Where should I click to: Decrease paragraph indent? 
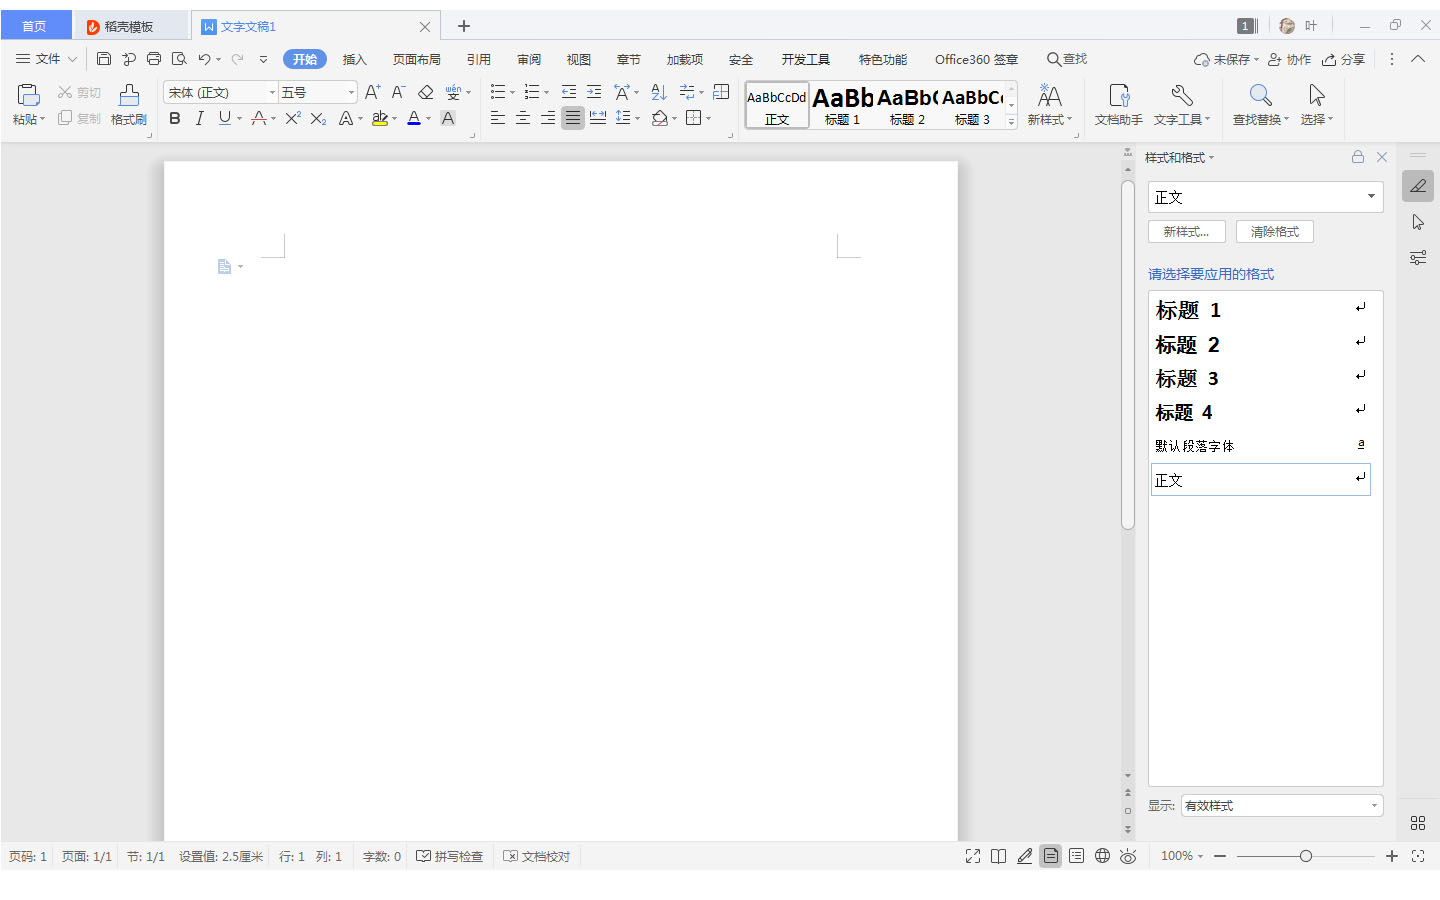click(569, 92)
